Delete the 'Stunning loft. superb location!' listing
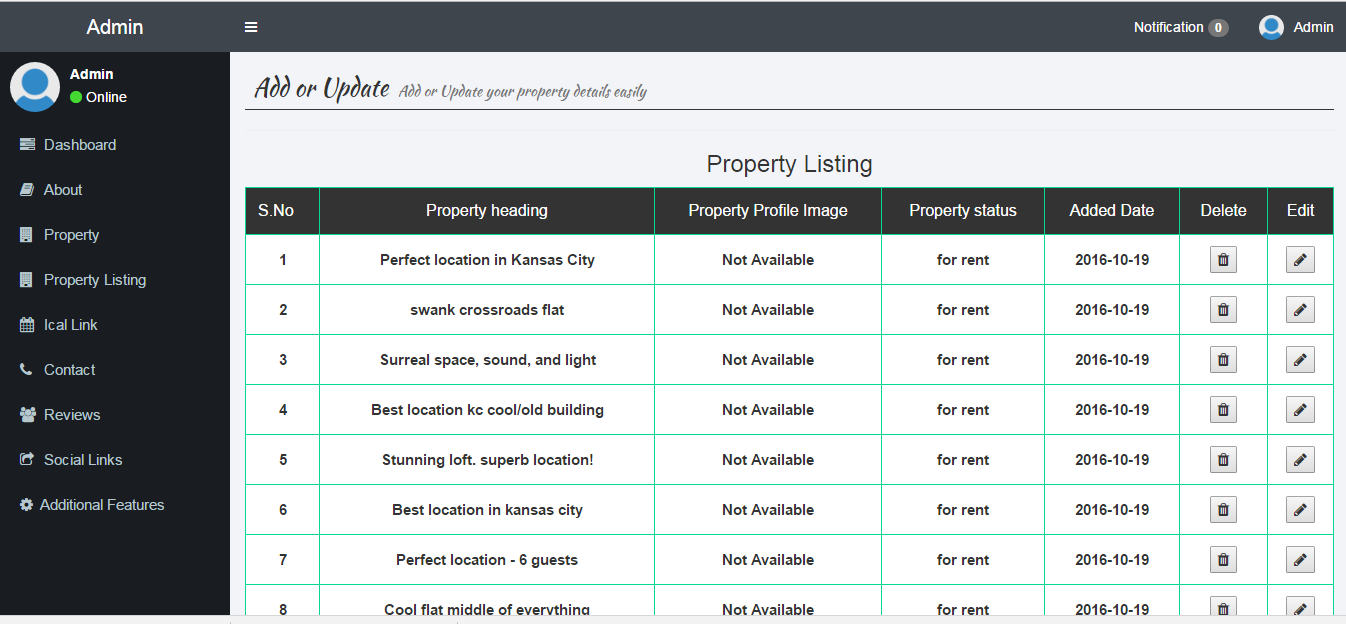This screenshot has height=624, width=1346. [1222, 460]
